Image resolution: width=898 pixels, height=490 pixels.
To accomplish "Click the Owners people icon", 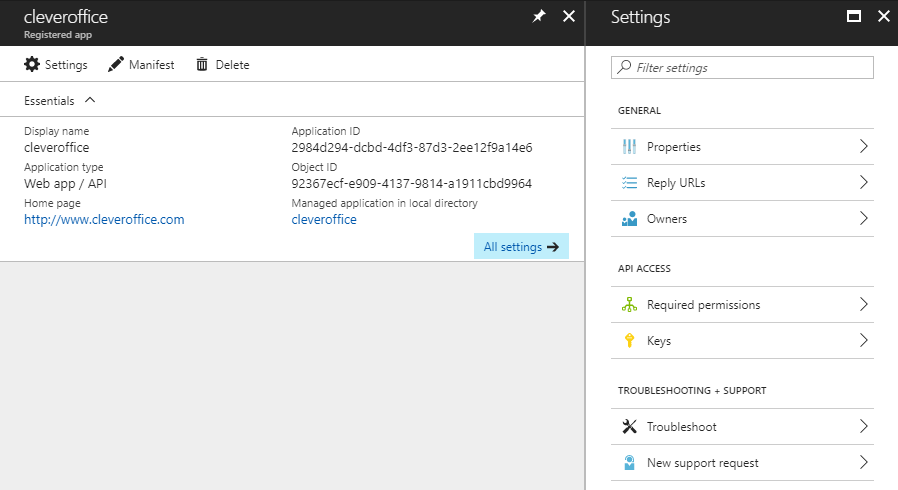I will tap(629, 219).
